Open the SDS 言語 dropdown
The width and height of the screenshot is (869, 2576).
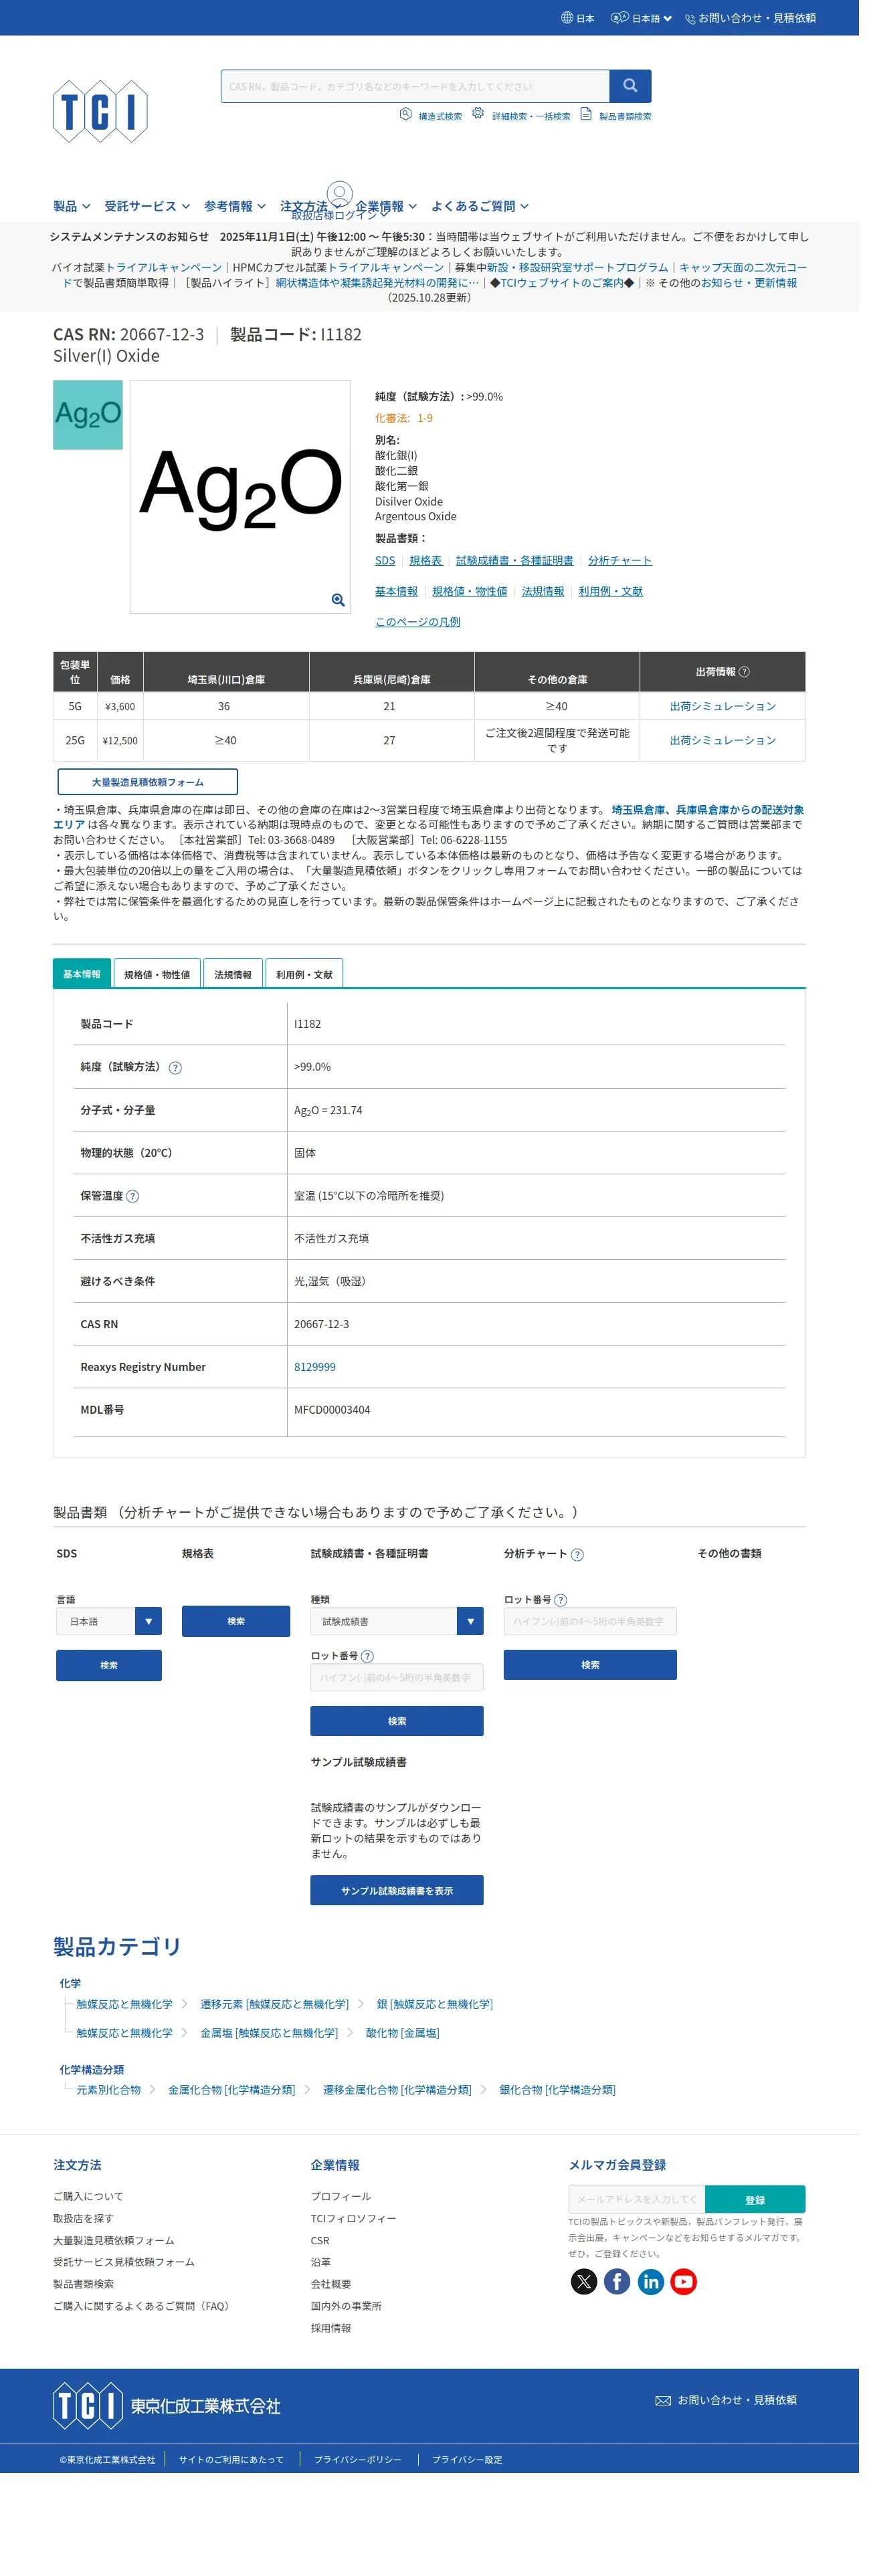(109, 1621)
